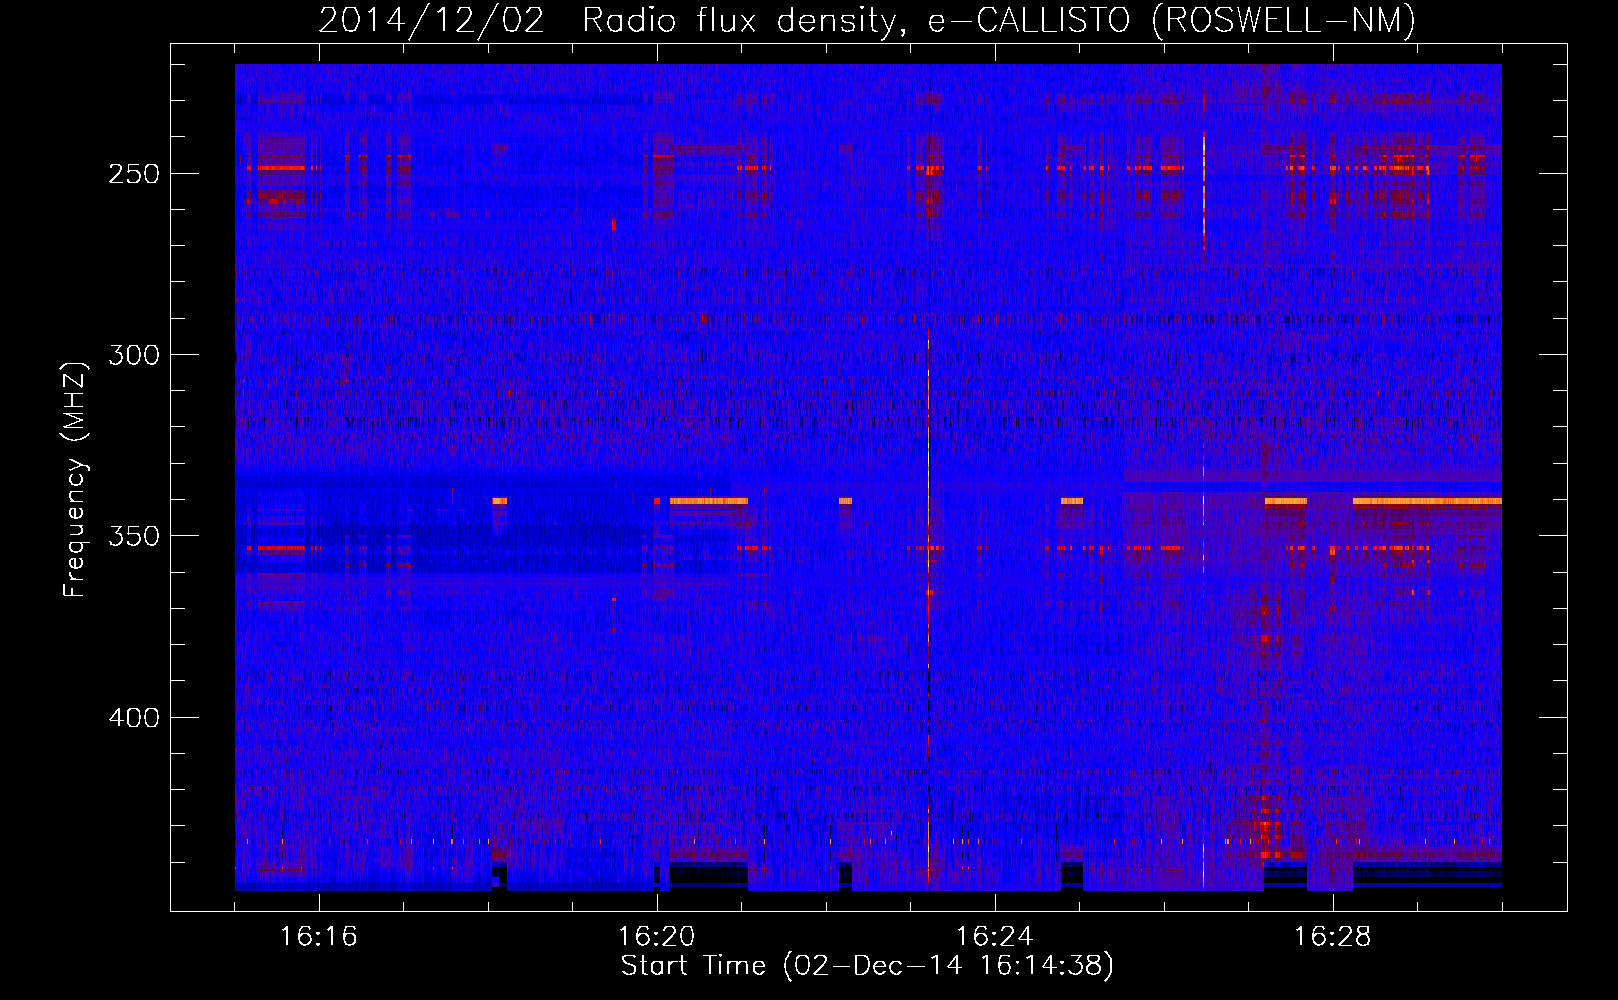Image resolution: width=1618 pixels, height=1000 pixels.
Task: Click the 300 frequency tick label
Action: point(134,356)
